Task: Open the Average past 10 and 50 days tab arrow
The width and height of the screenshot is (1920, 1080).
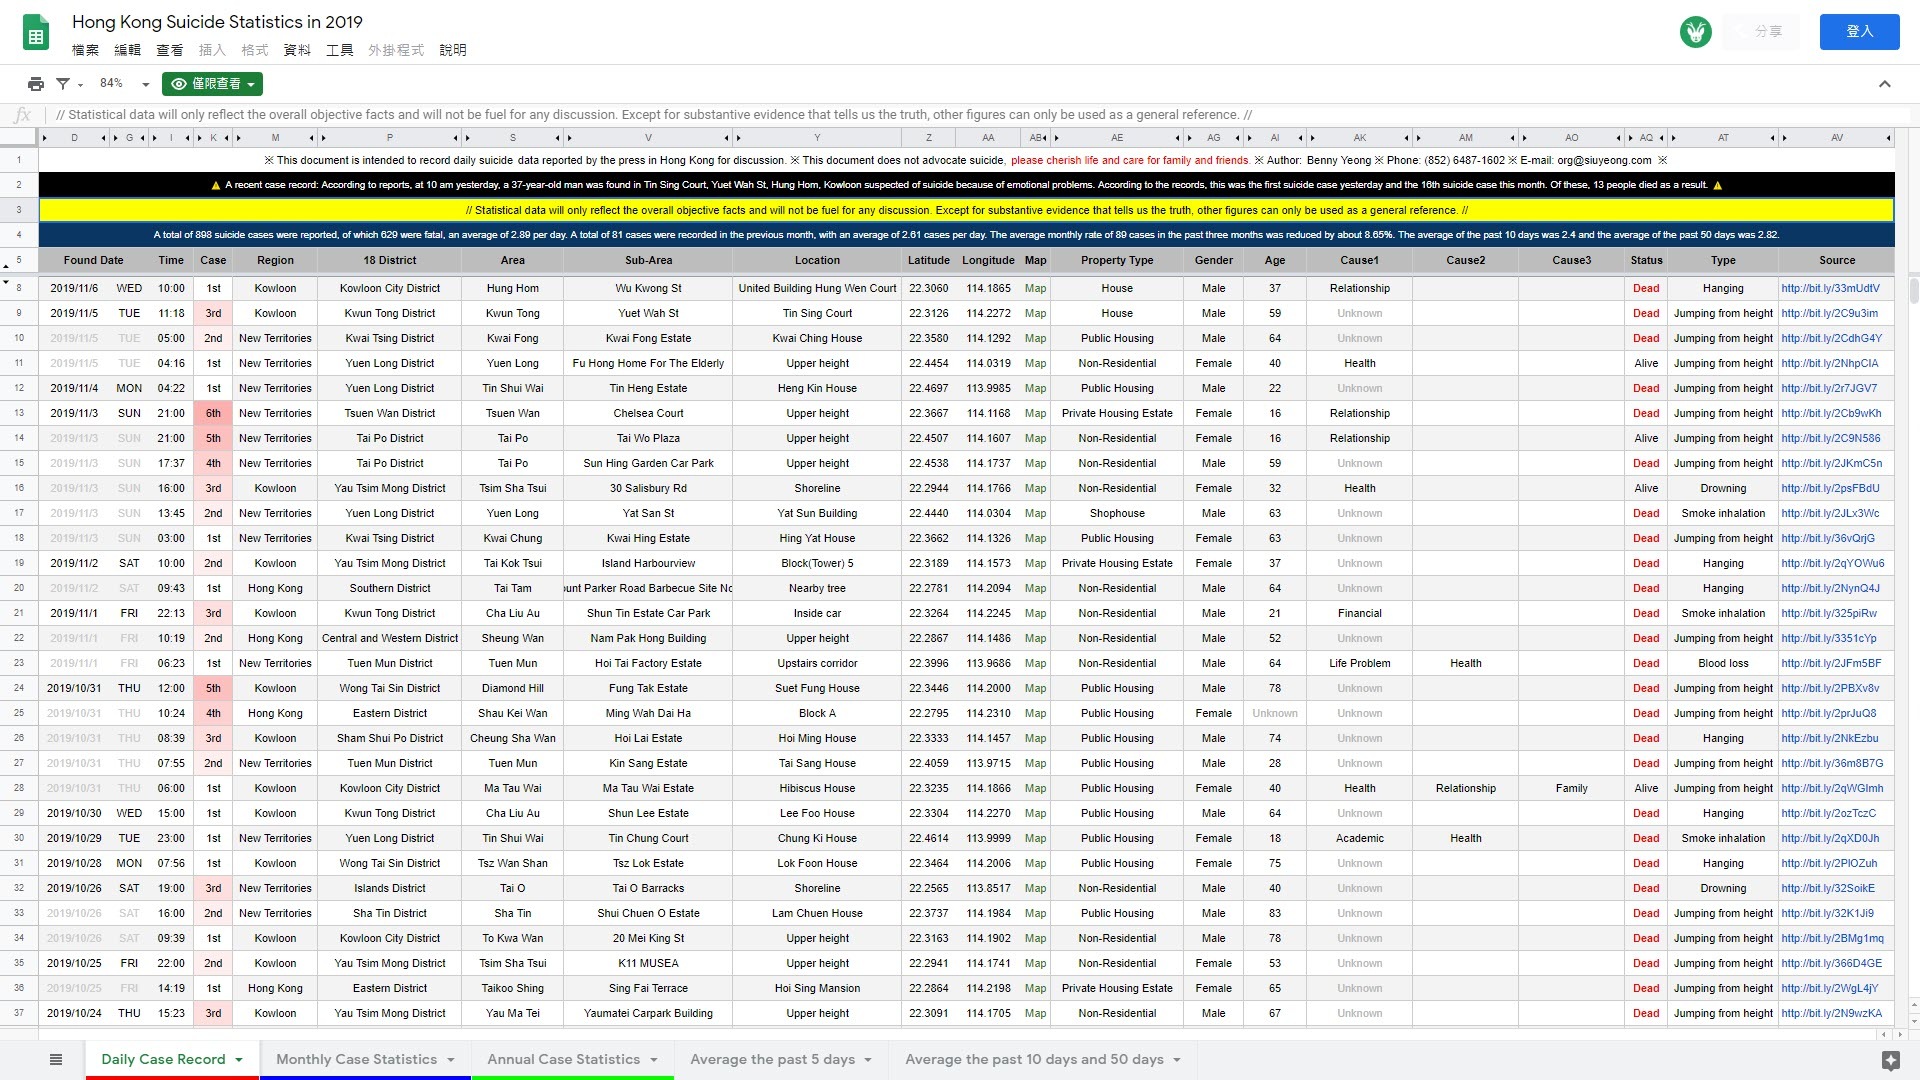Action: [x=1177, y=1060]
